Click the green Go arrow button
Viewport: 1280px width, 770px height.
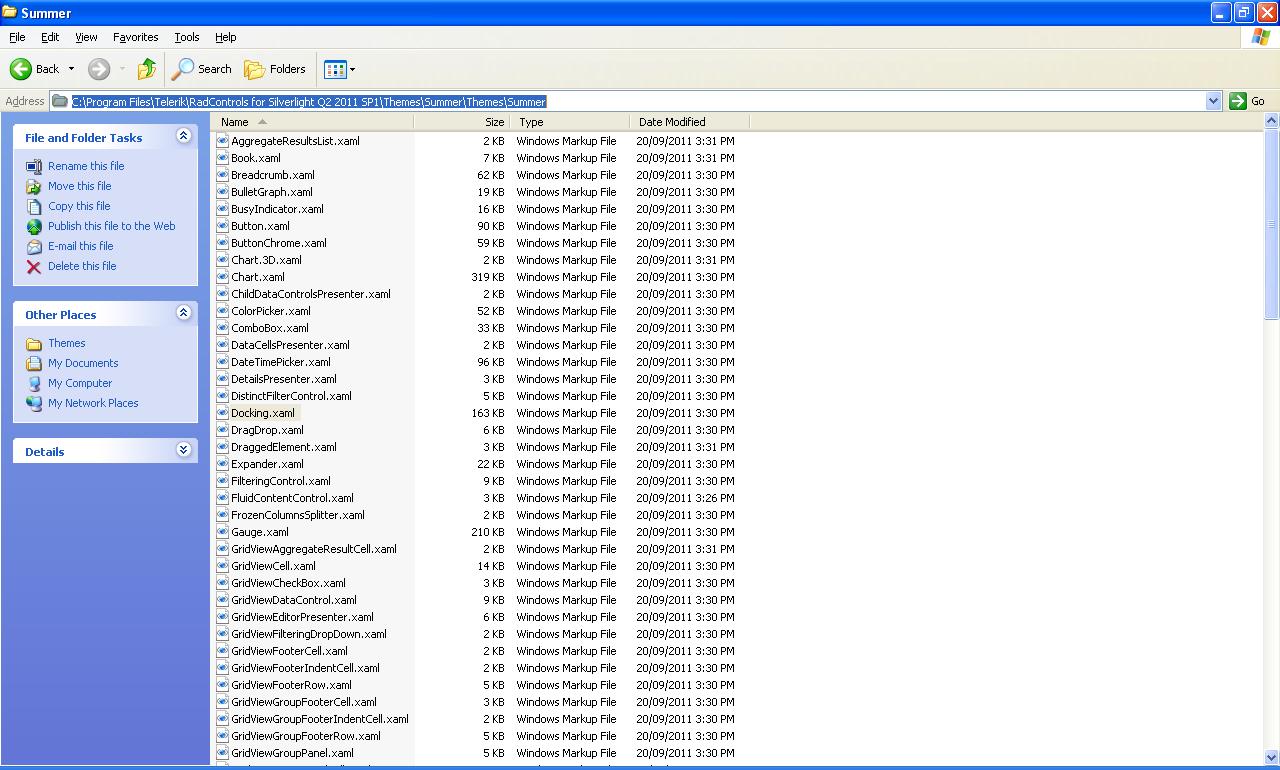click(x=1238, y=101)
